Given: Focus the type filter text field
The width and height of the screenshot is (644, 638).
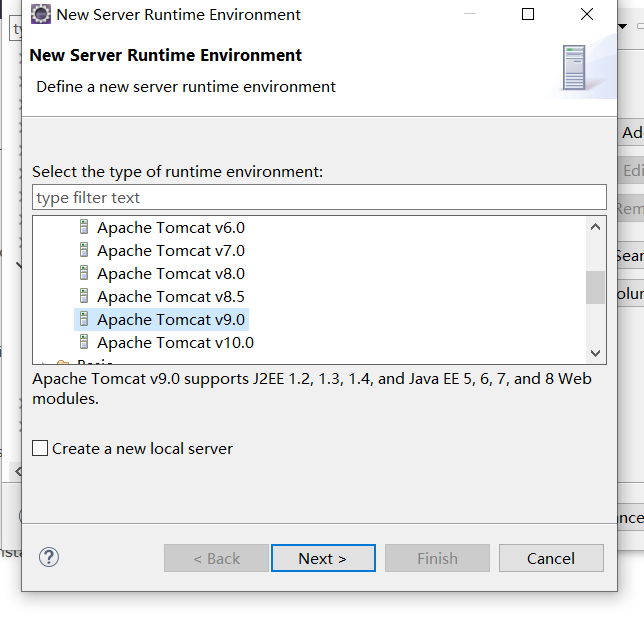Looking at the screenshot, I should pyautogui.click(x=319, y=197).
